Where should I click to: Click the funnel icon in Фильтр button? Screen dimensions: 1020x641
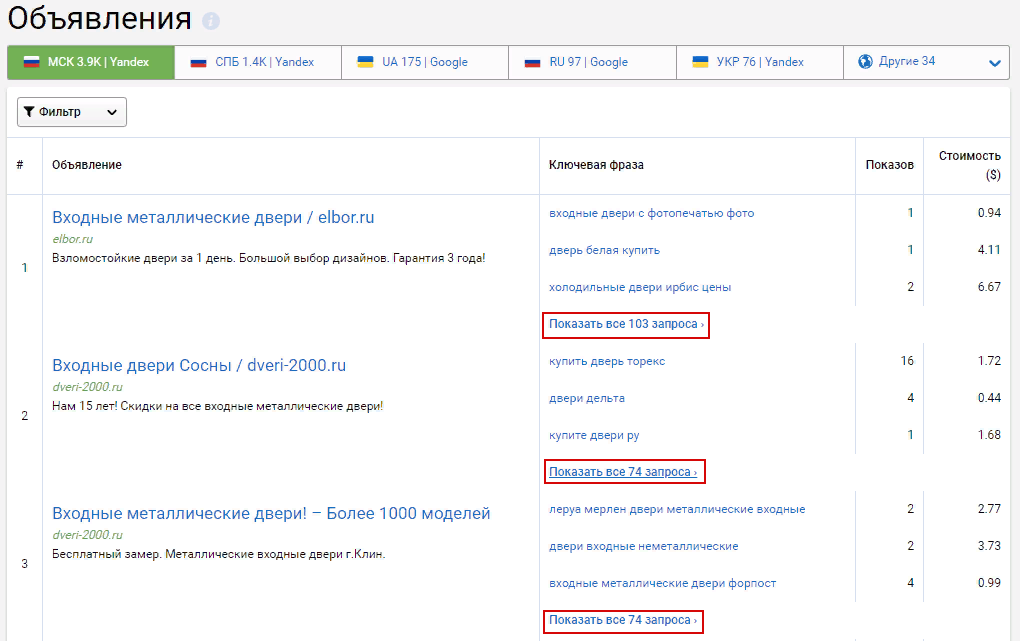coord(29,112)
